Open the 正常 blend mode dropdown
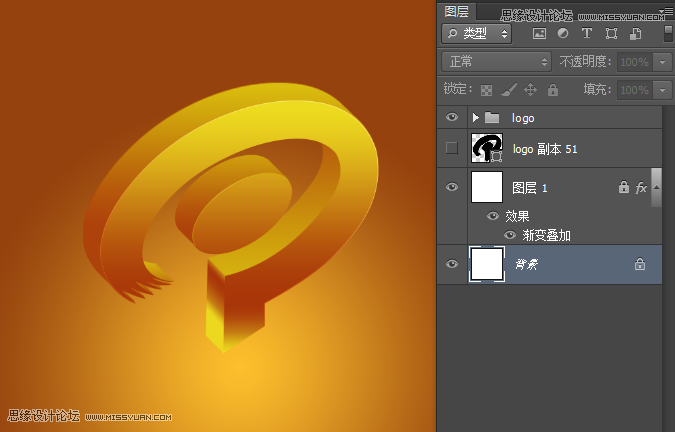 (x=496, y=62)
